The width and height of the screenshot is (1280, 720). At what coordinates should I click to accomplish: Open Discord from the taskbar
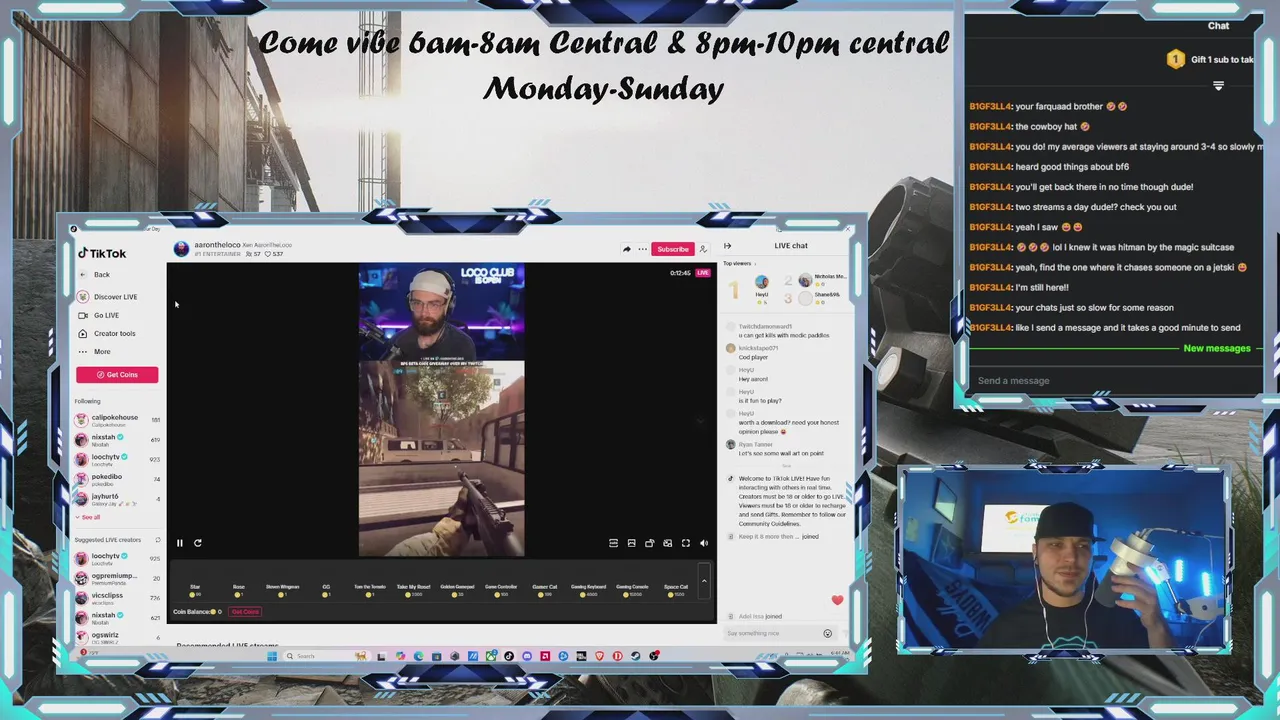tap(527, 657)
